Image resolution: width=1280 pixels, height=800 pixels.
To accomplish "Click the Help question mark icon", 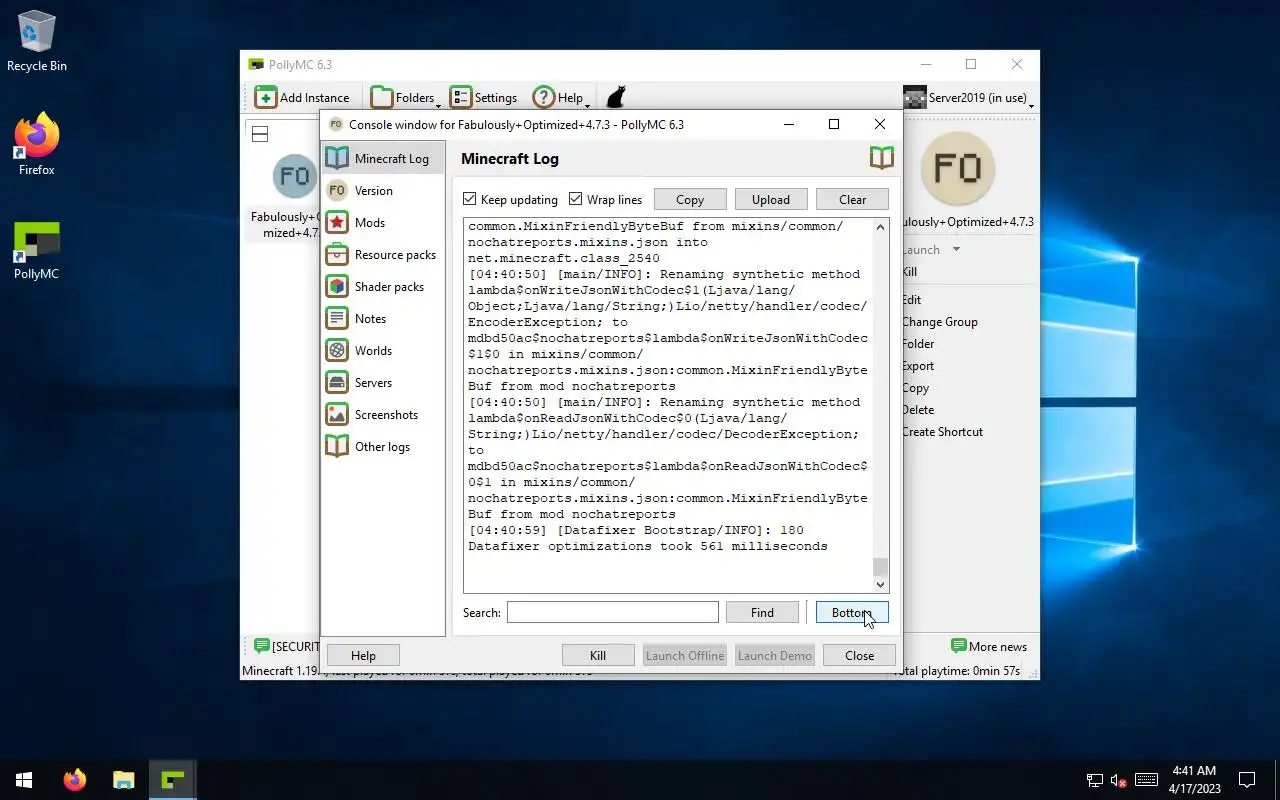I will (543, 97).
